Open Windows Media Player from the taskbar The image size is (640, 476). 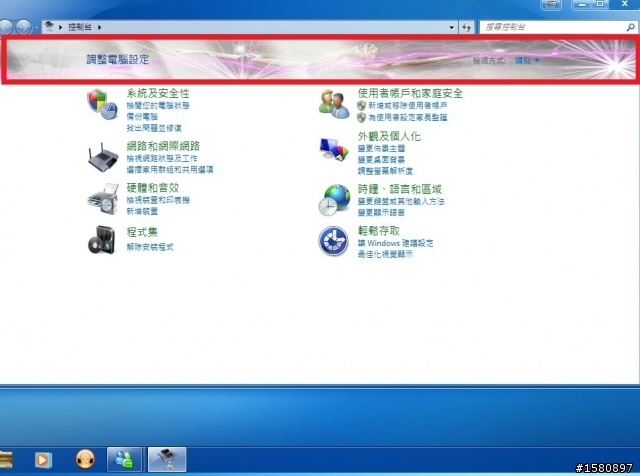coord(43,460)
